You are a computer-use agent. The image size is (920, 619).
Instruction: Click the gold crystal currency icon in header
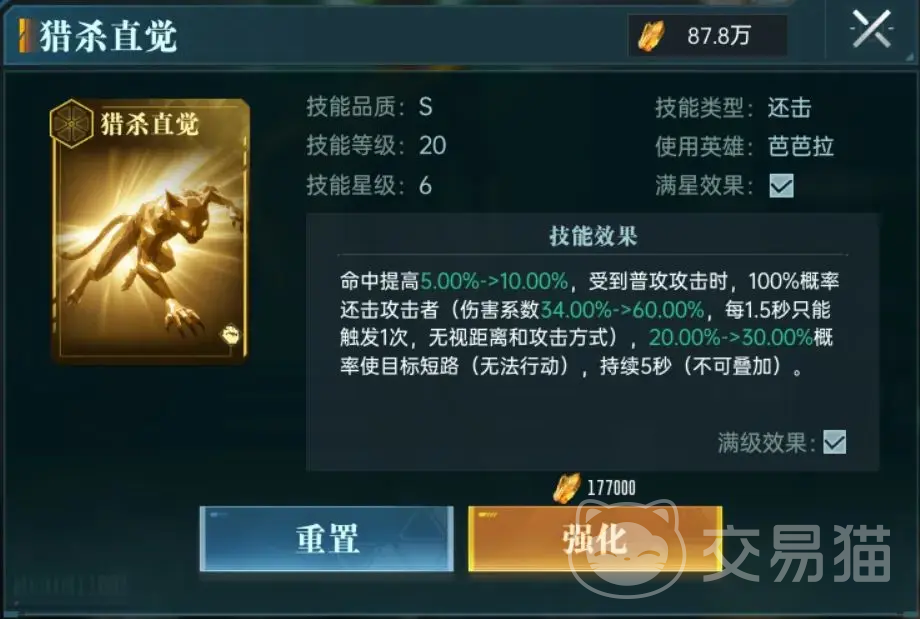pos(651,36)
